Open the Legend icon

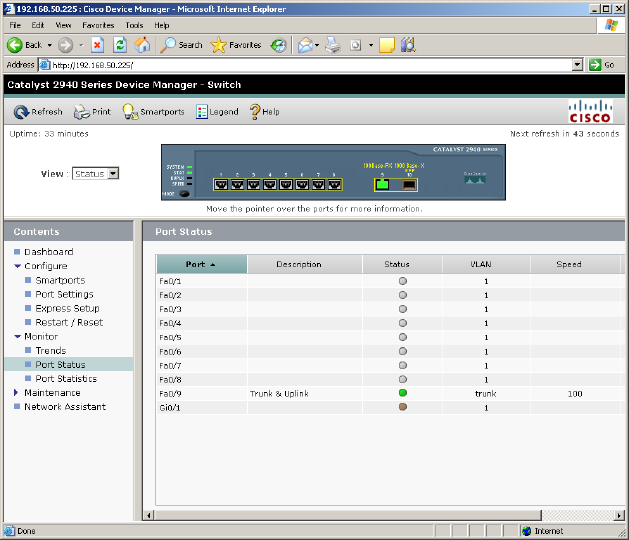tap(201, 112)
